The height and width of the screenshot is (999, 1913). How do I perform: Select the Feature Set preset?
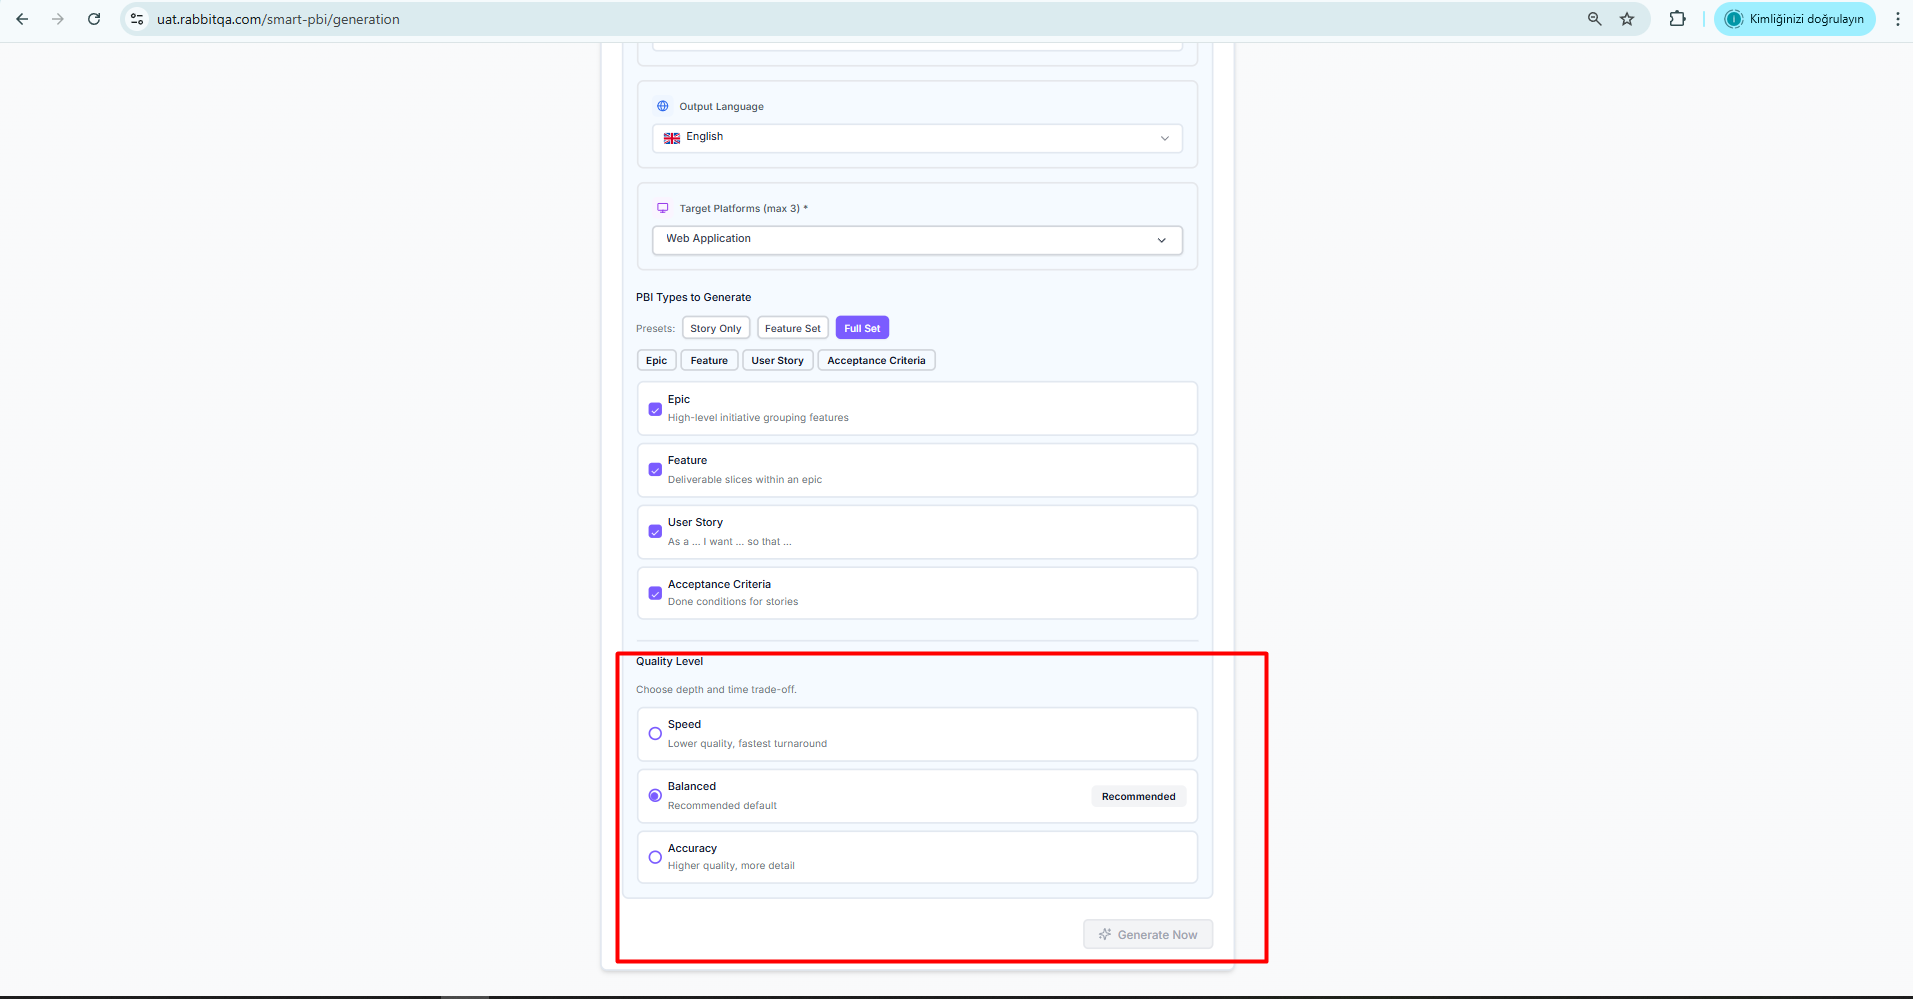coord(793,328)
